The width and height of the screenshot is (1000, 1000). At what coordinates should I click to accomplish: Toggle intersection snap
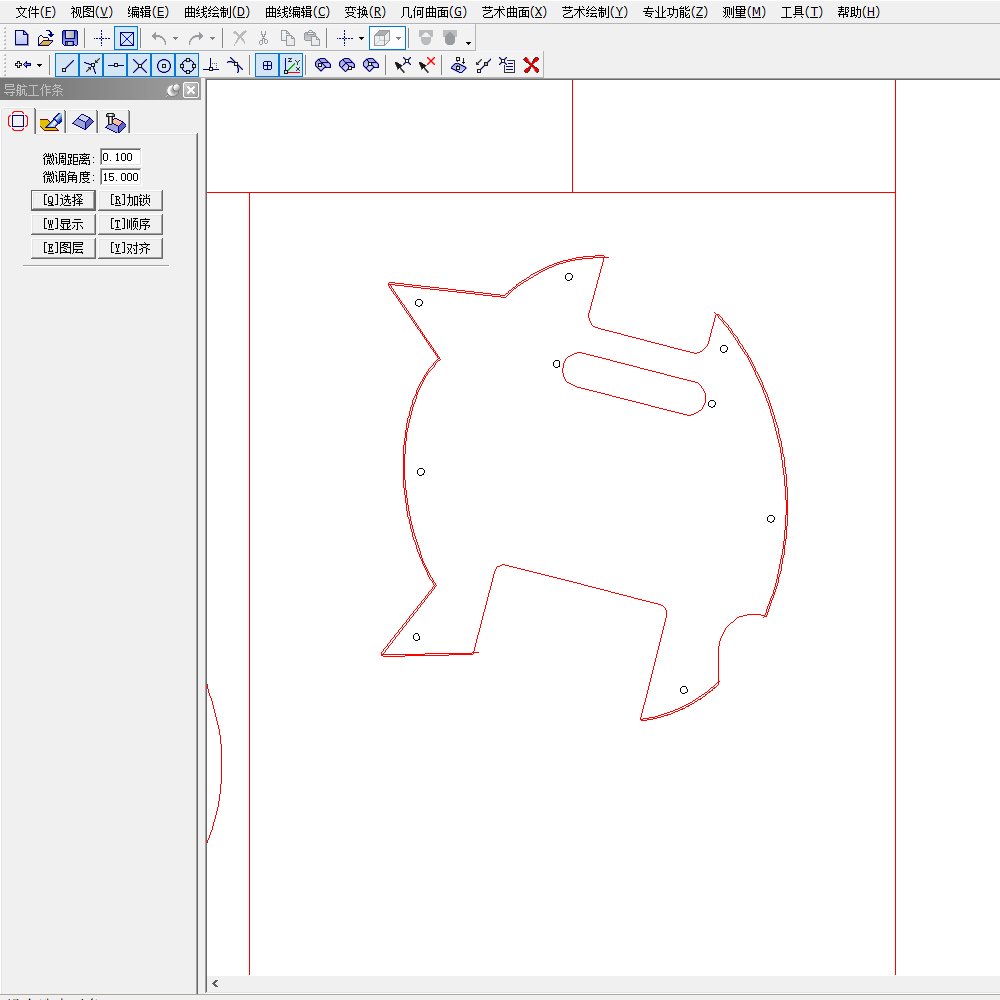140,65
